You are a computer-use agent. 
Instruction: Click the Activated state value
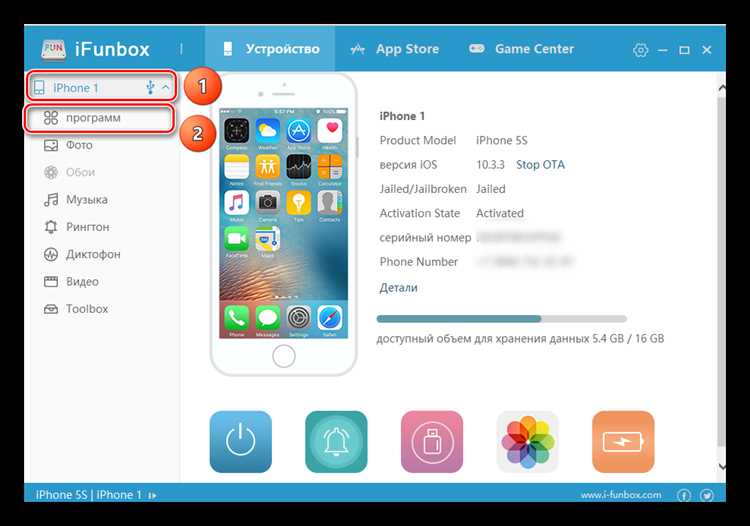(x=500, y=213)
